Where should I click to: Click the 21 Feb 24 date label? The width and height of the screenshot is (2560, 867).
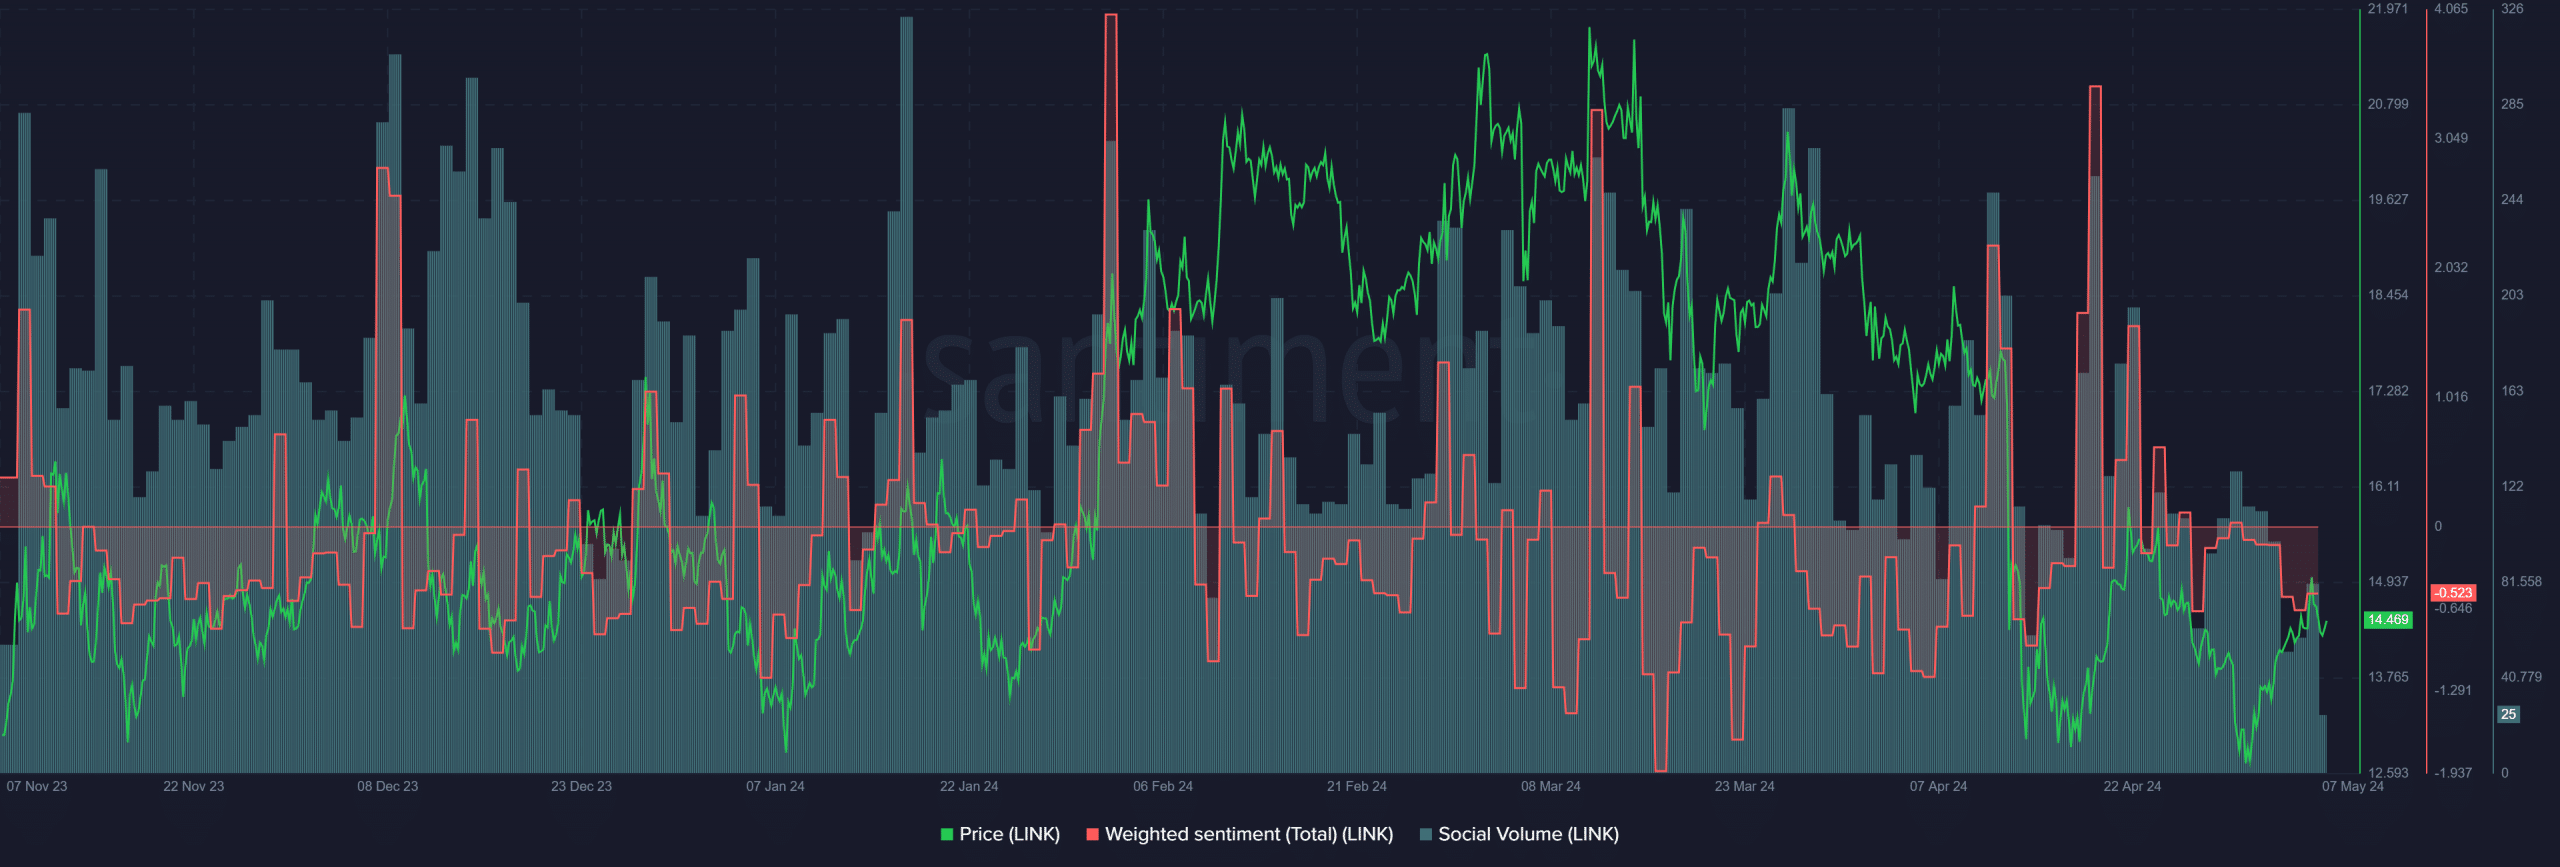click(1357, 786)
